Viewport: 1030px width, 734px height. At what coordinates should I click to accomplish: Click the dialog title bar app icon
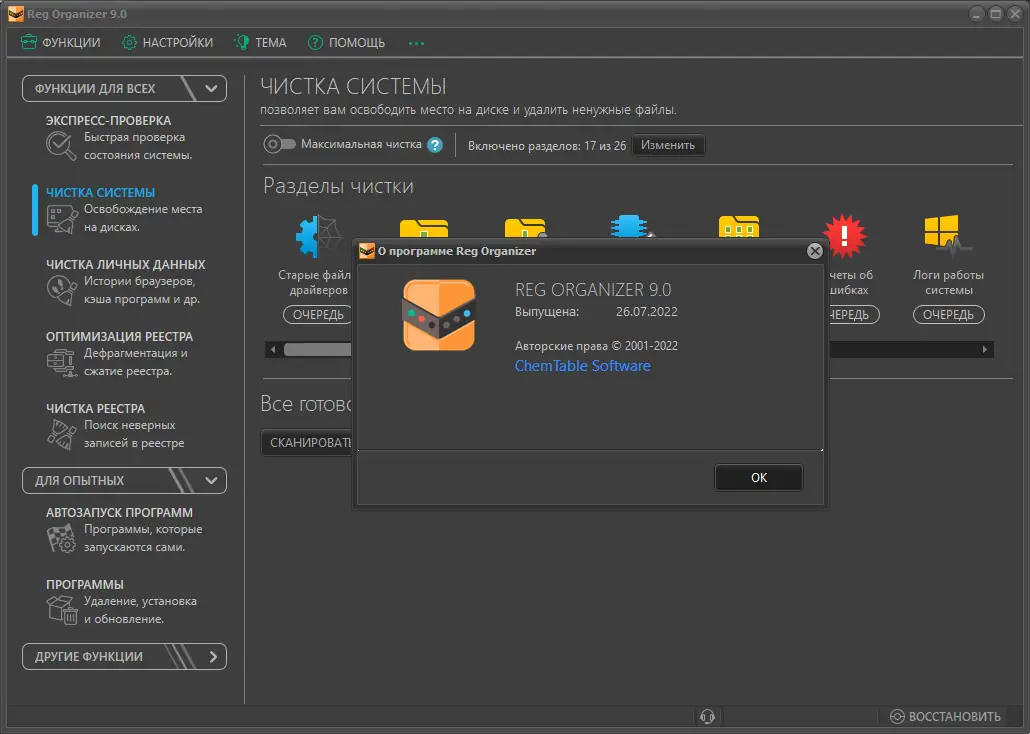pos(367,251)
